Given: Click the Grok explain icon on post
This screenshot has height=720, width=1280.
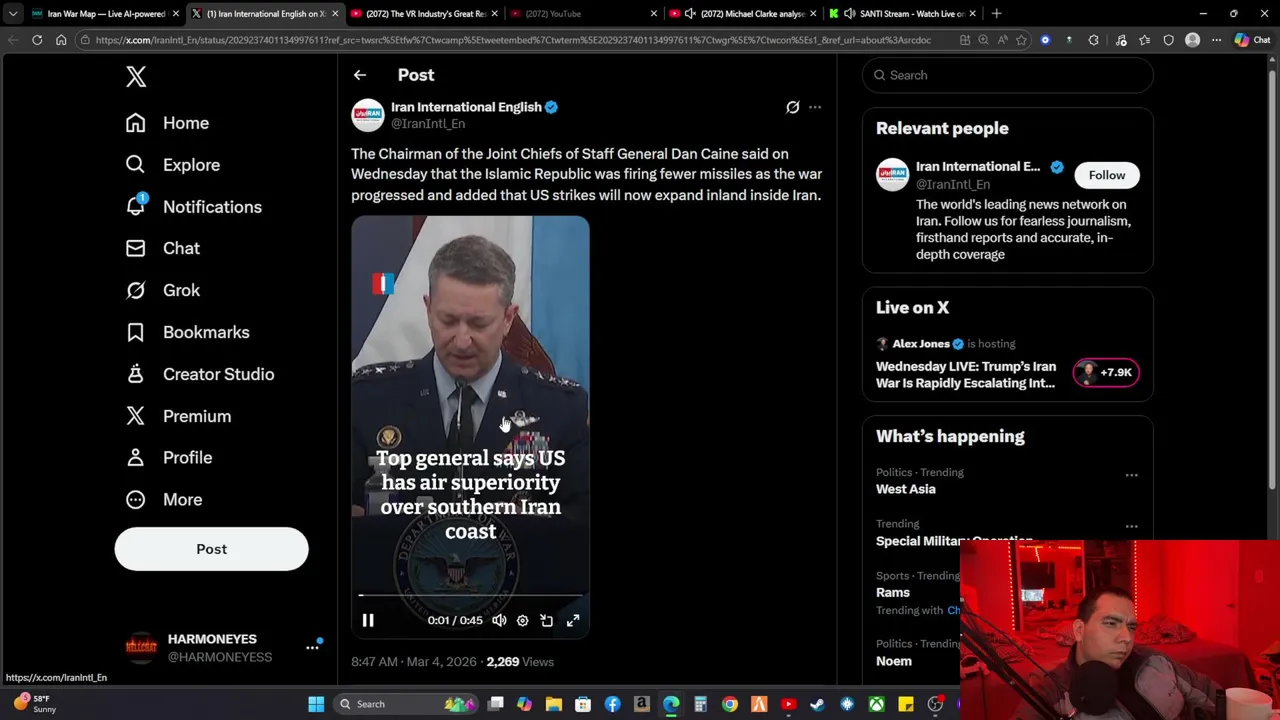Looking at the screenshot, I should pyautogui.click(x=792, y=107).
